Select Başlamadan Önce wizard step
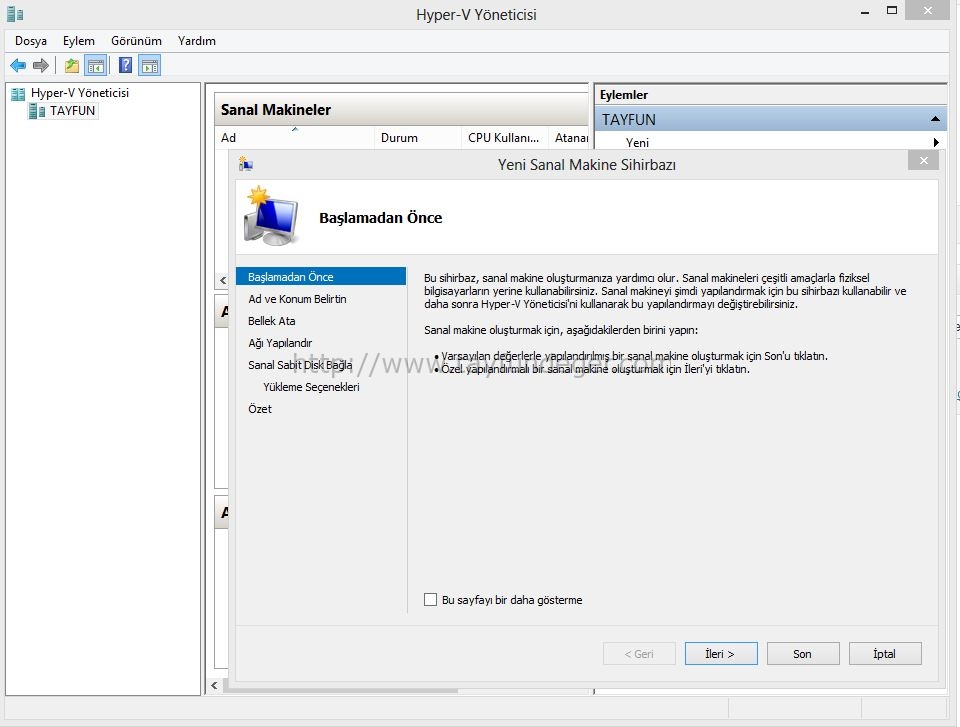The height and width of the screenshot is (727, 960). (321, 277)
